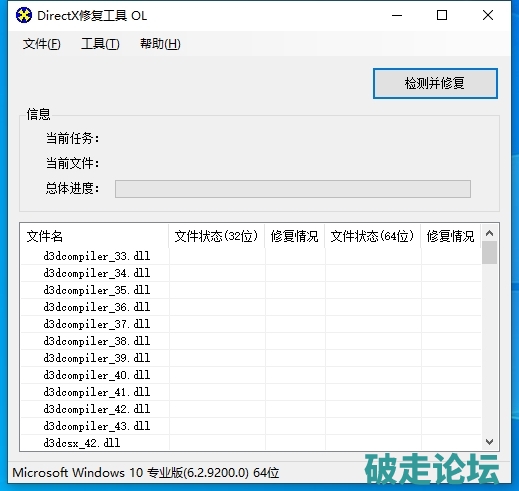Sort by 文件名 column header
This screenshot has height=491, width=519.
[x=94, y=236]
